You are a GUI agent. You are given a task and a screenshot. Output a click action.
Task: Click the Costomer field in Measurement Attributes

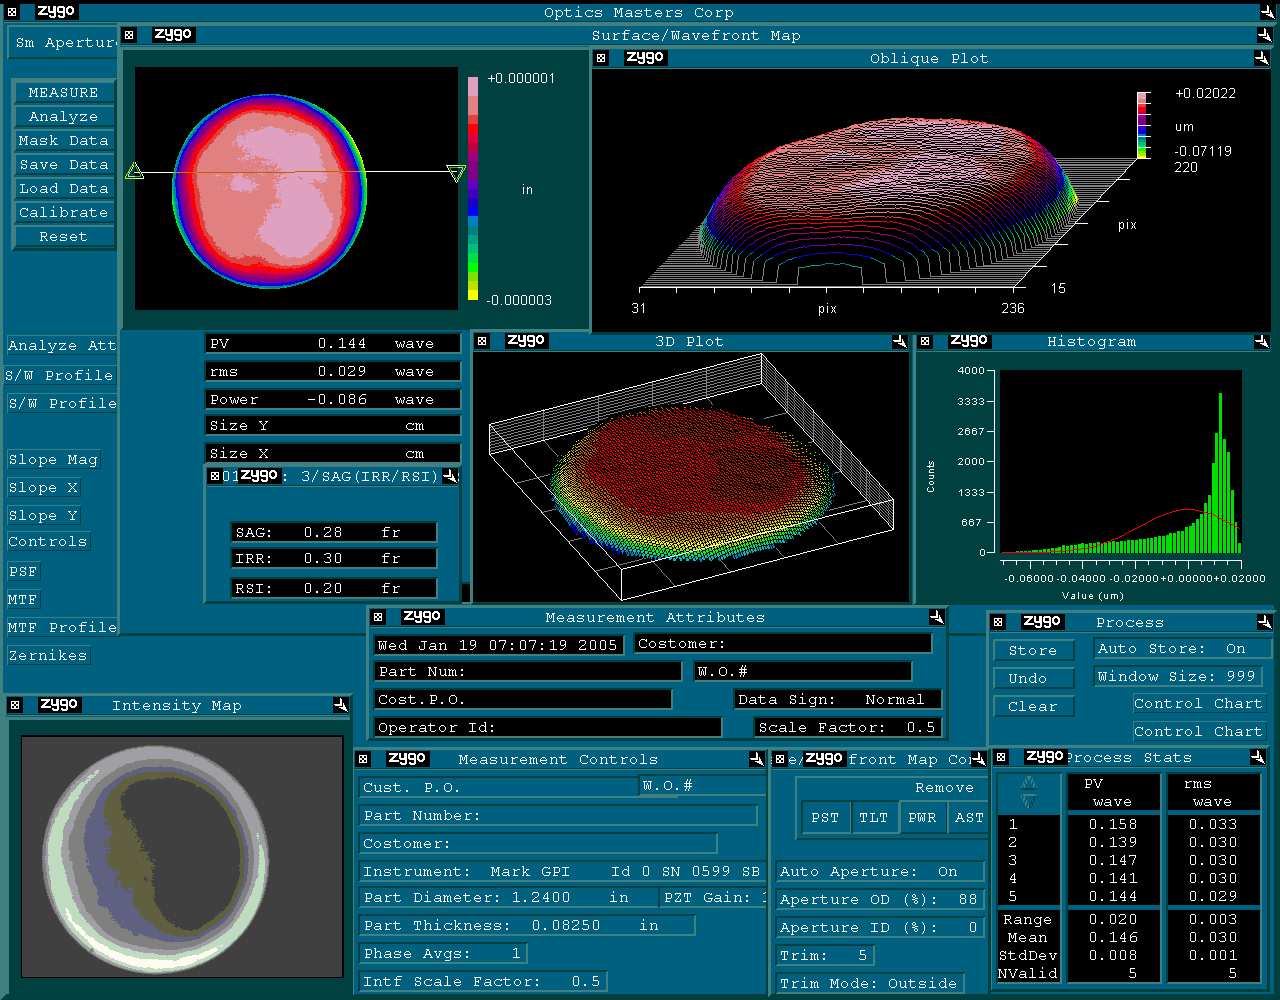pos(783,644)
